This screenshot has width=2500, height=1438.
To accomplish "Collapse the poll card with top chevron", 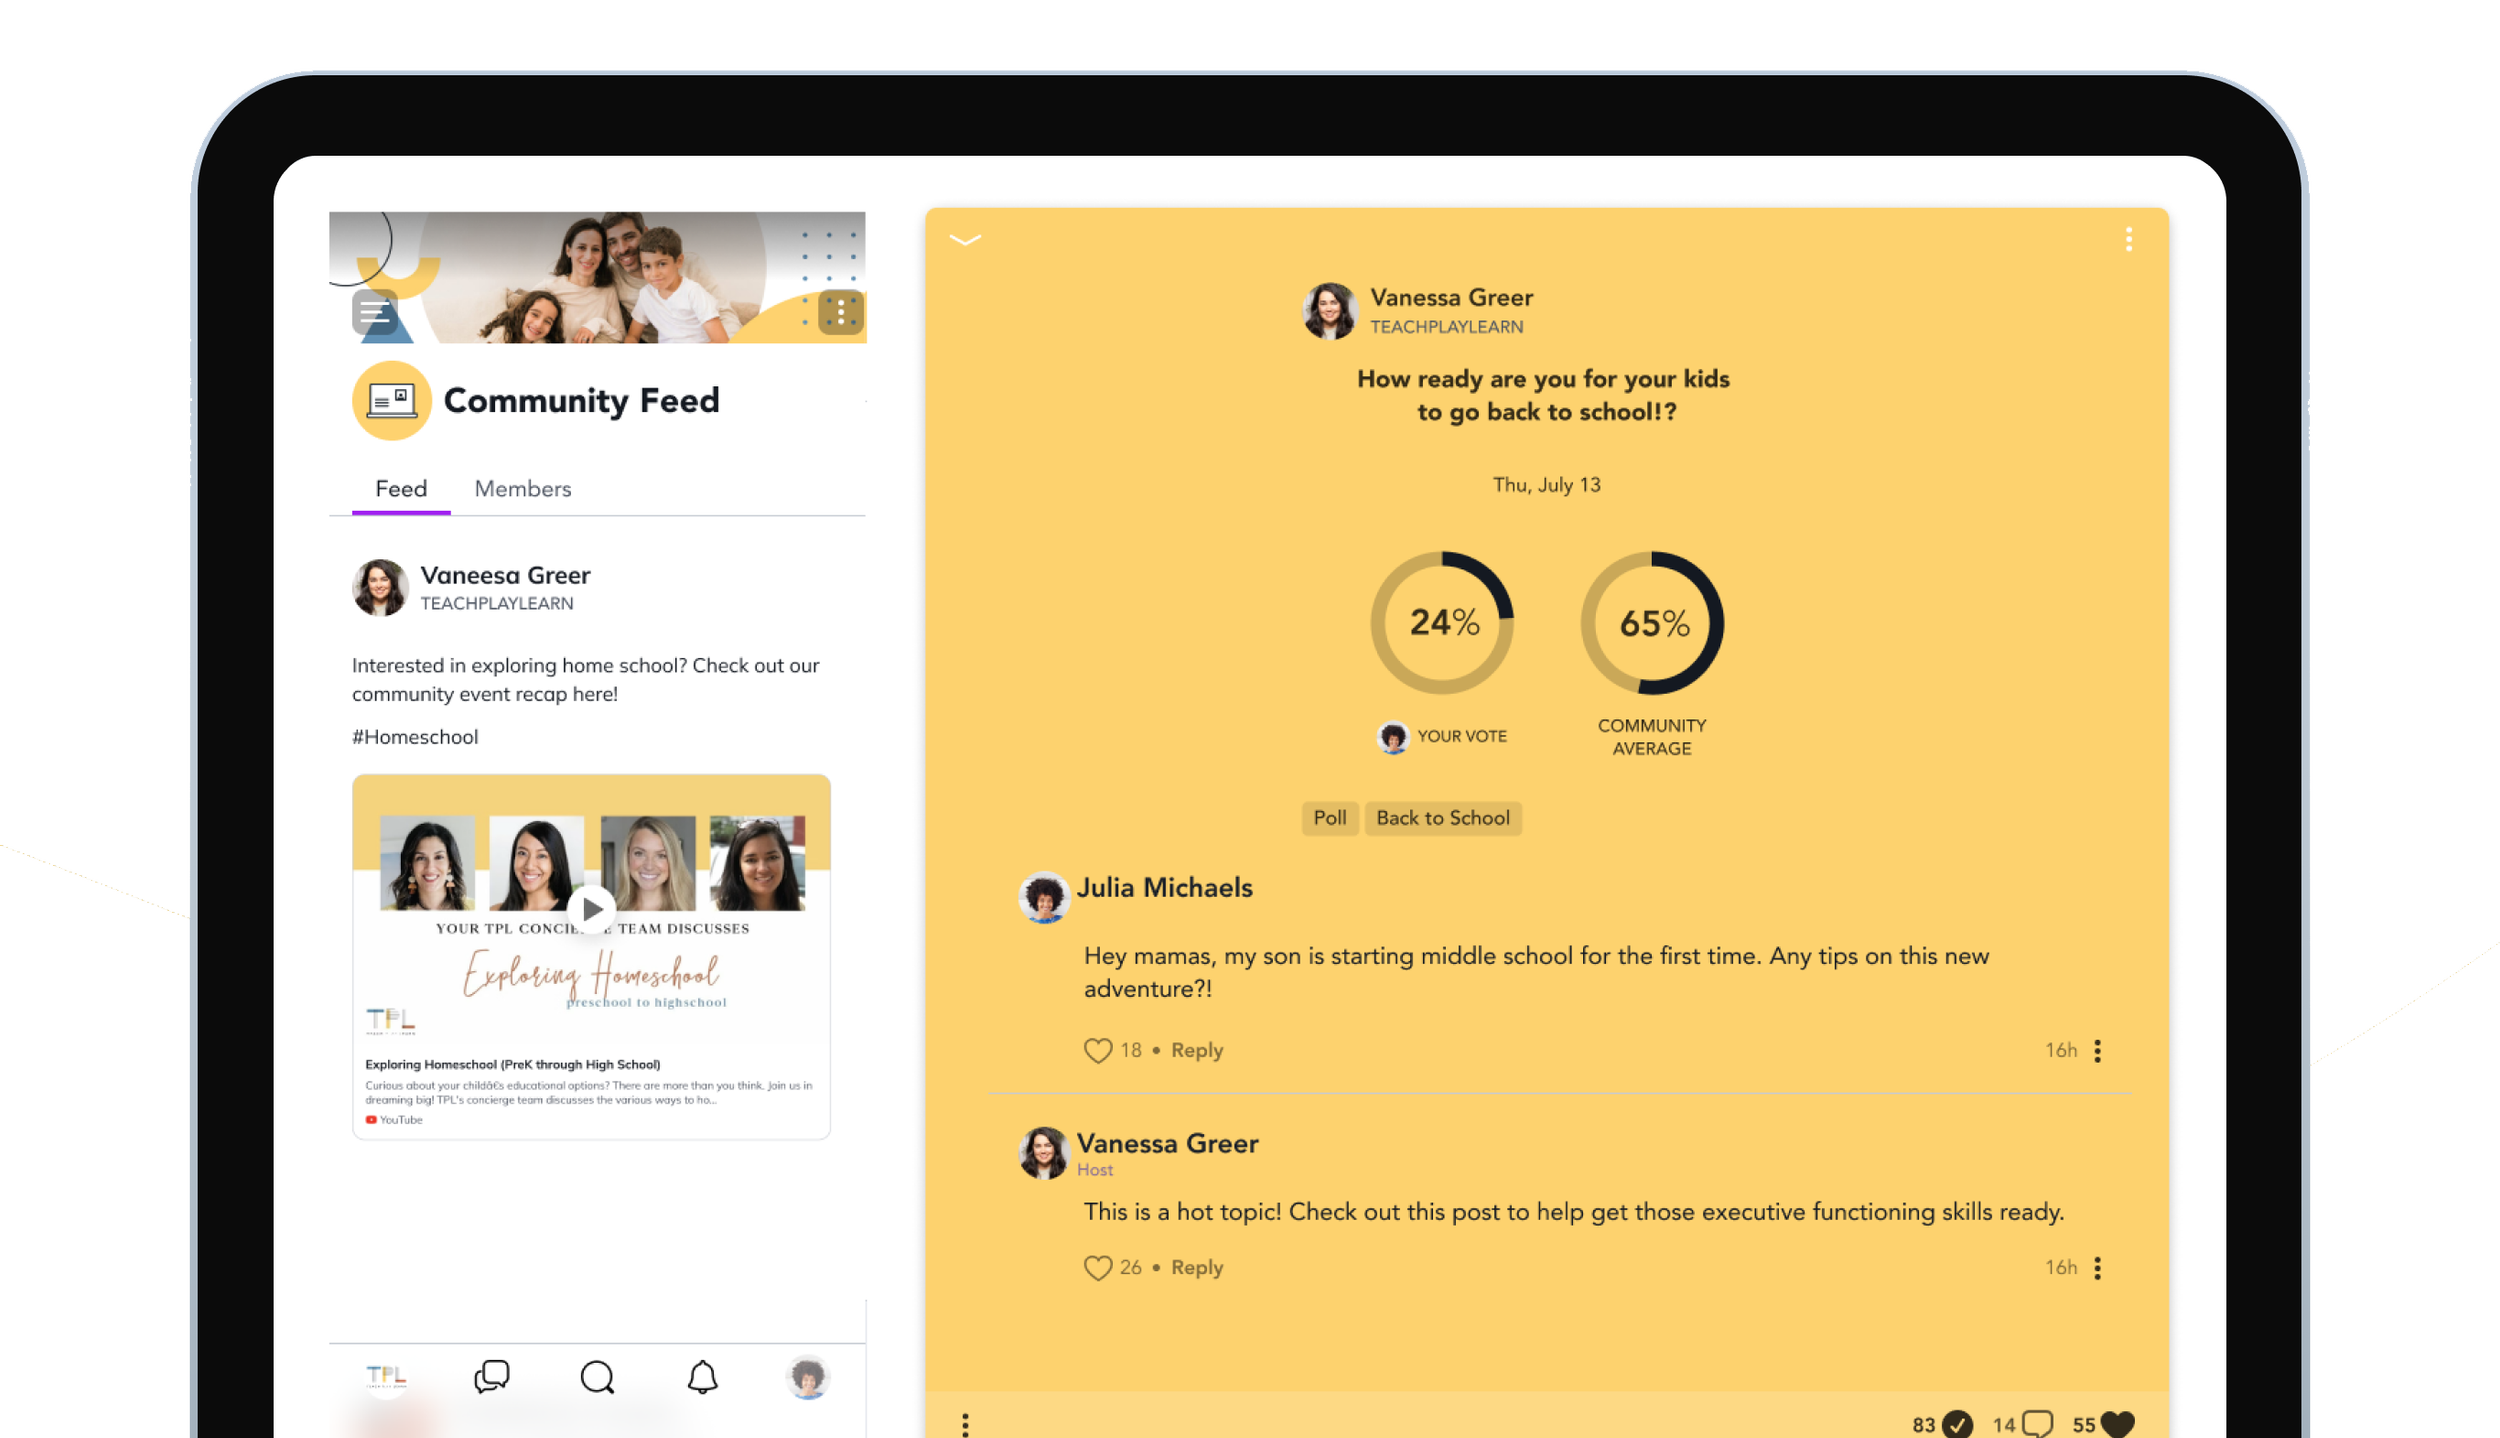I will click(965, 240).
